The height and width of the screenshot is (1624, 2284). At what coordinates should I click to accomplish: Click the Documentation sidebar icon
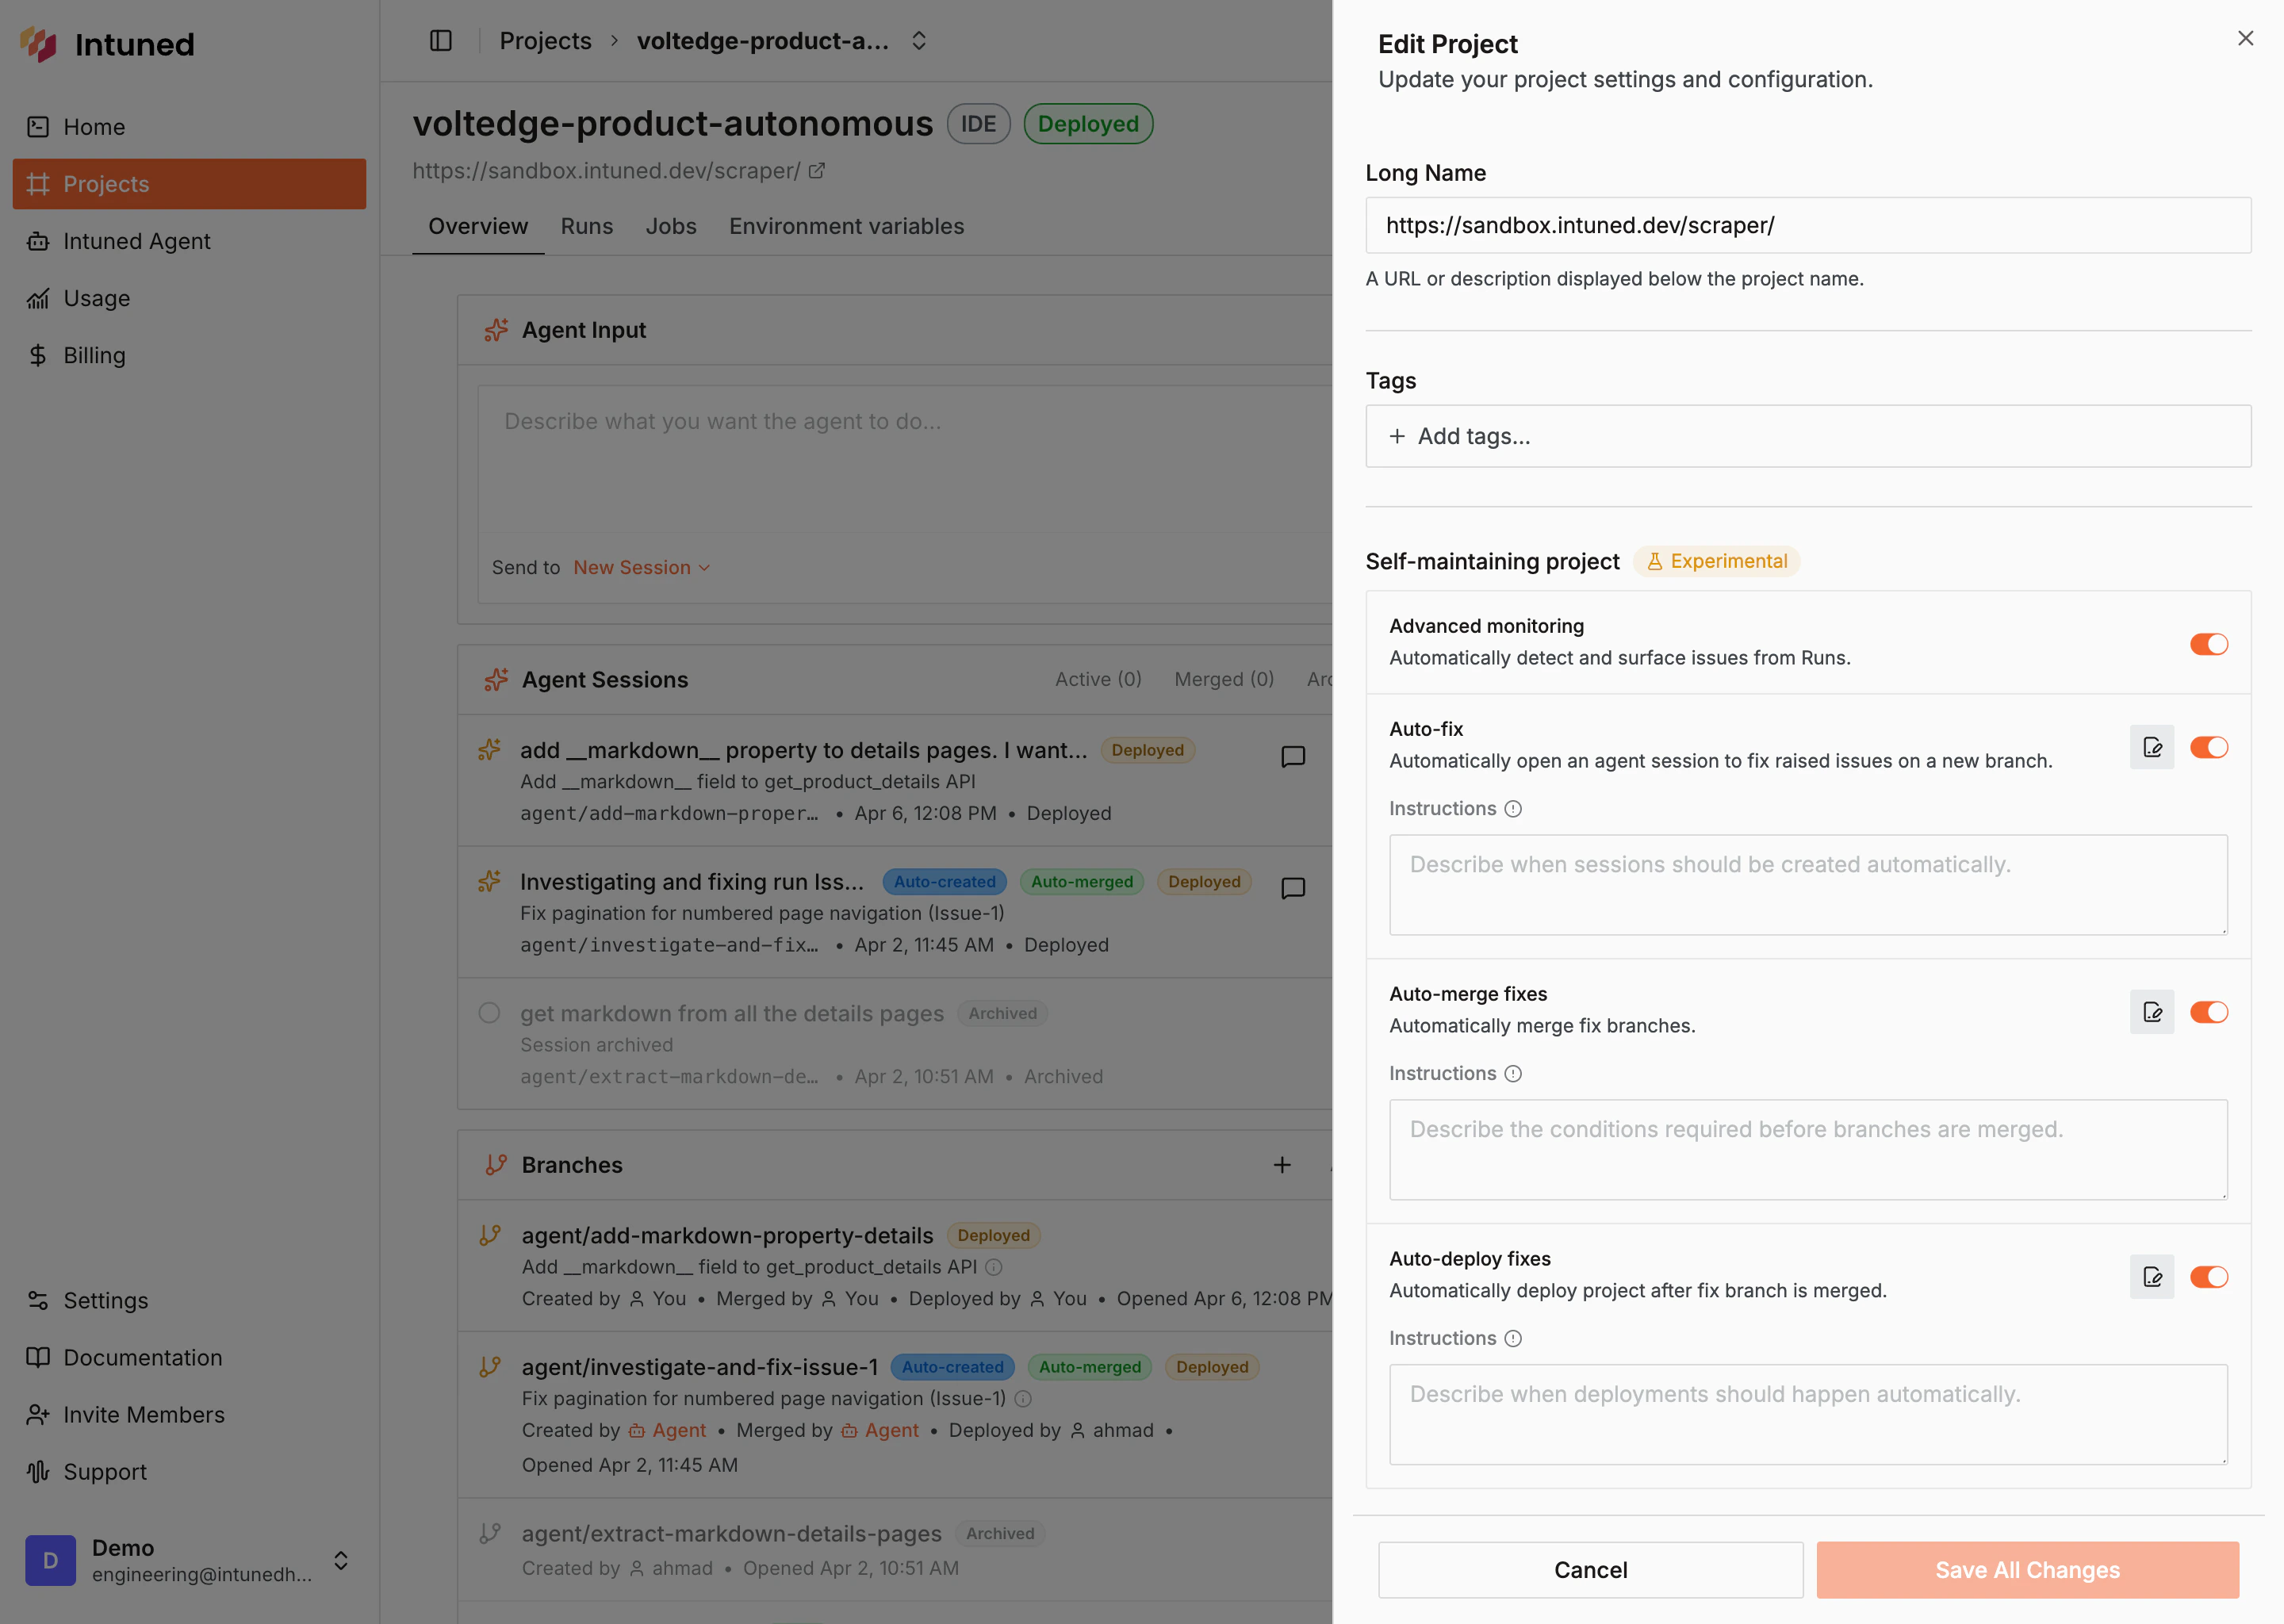[37, 1357]
